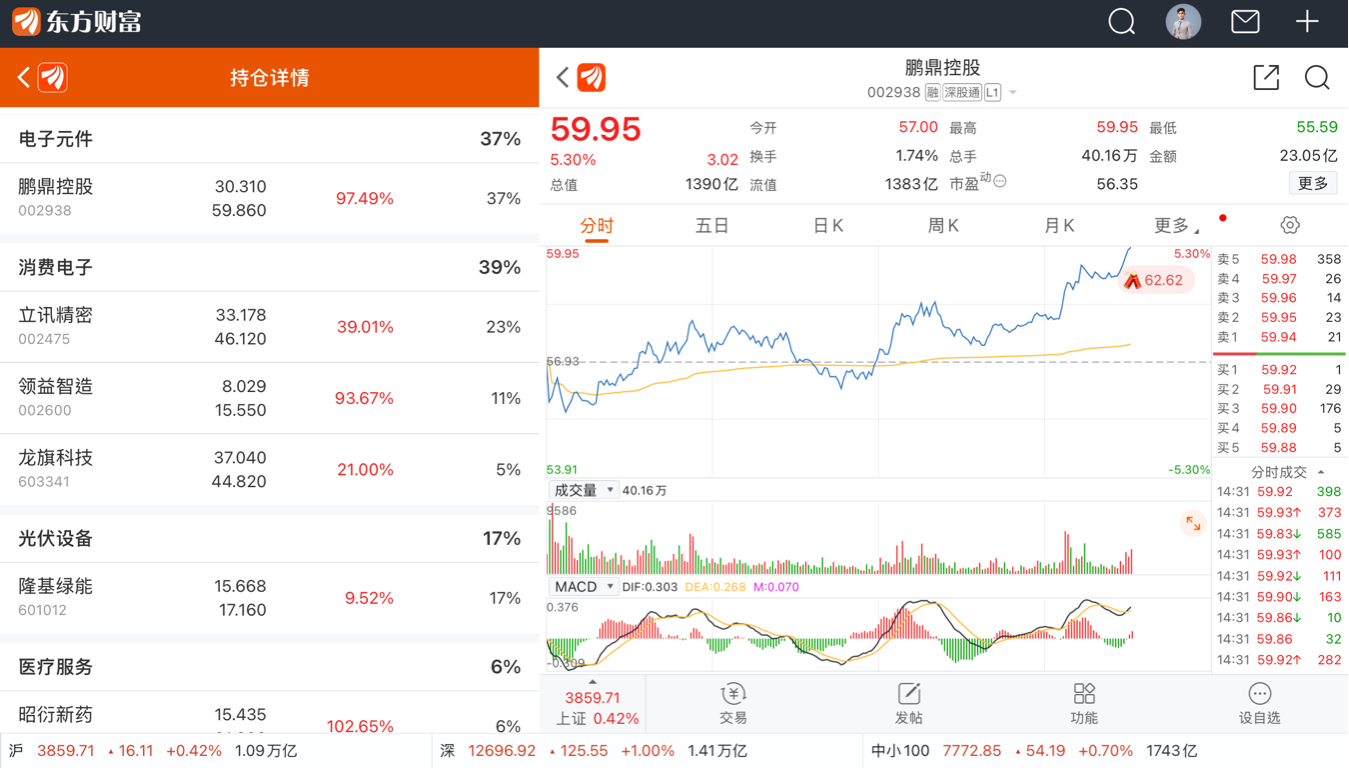Click trade tick 59.83 with 585 volume
This screenshot has width=1349, height=768.
pyautogui.click(x=1279, y=534)
